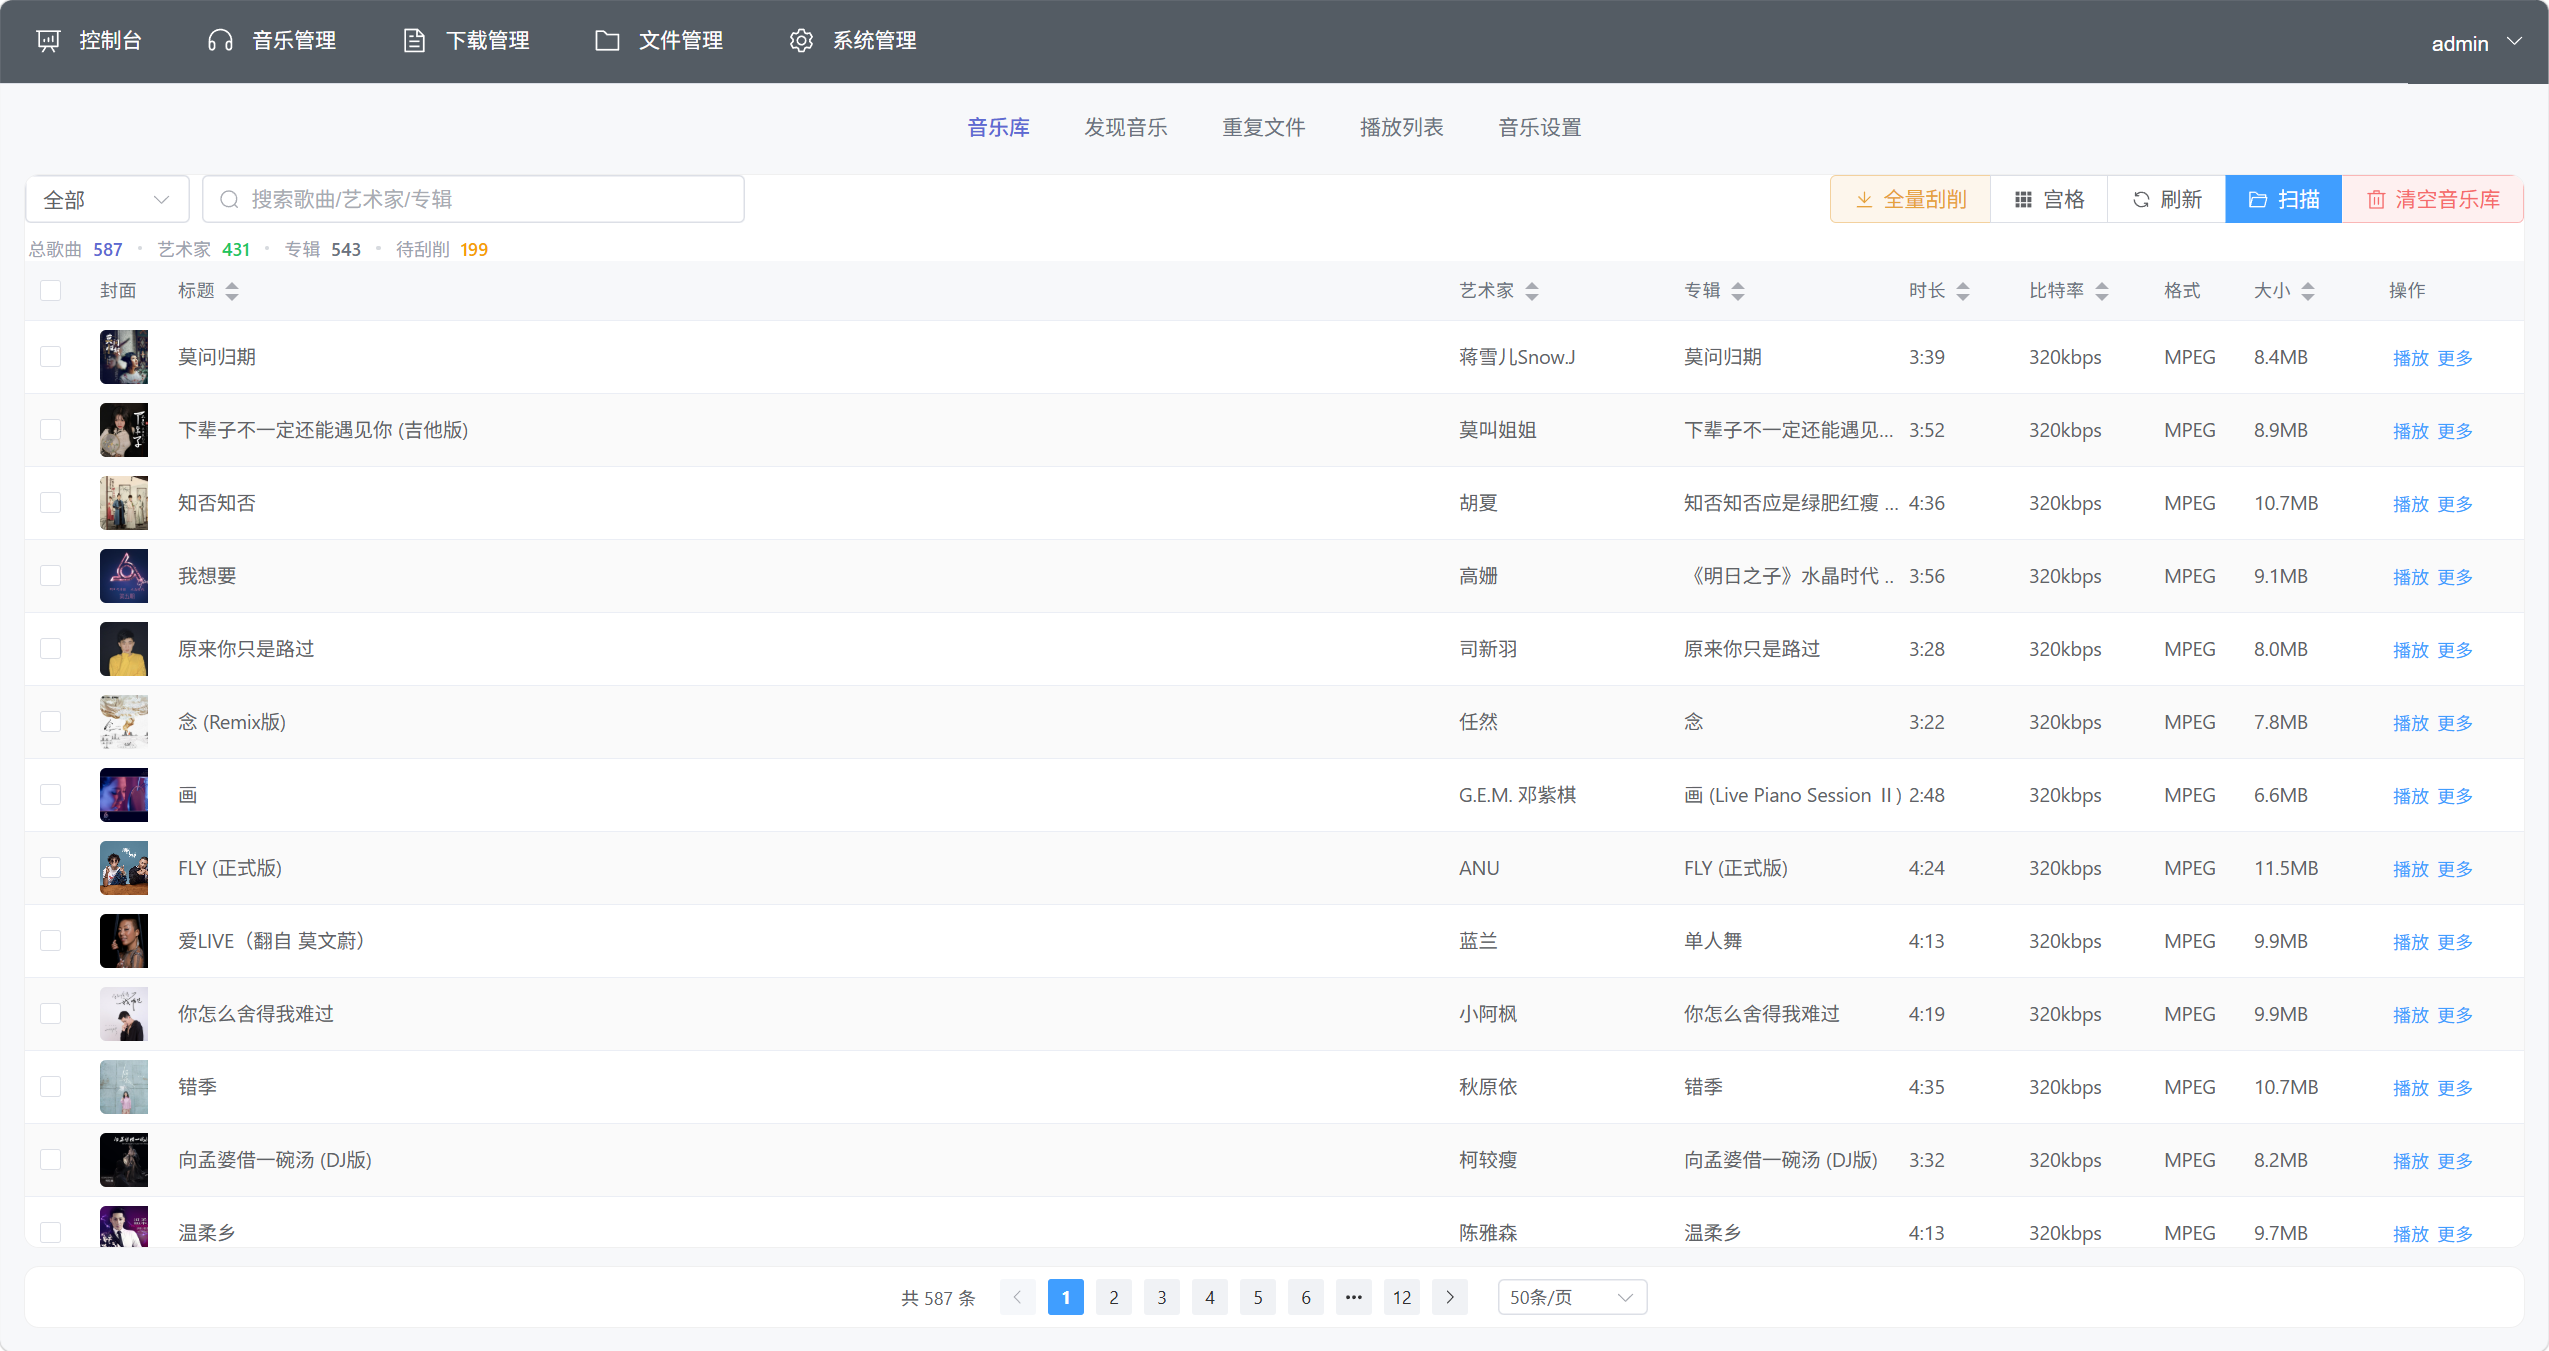Screen dimensions: 2549x1351
Task: Click the monitor icon next to 控制台
Action: pos(48,41)
